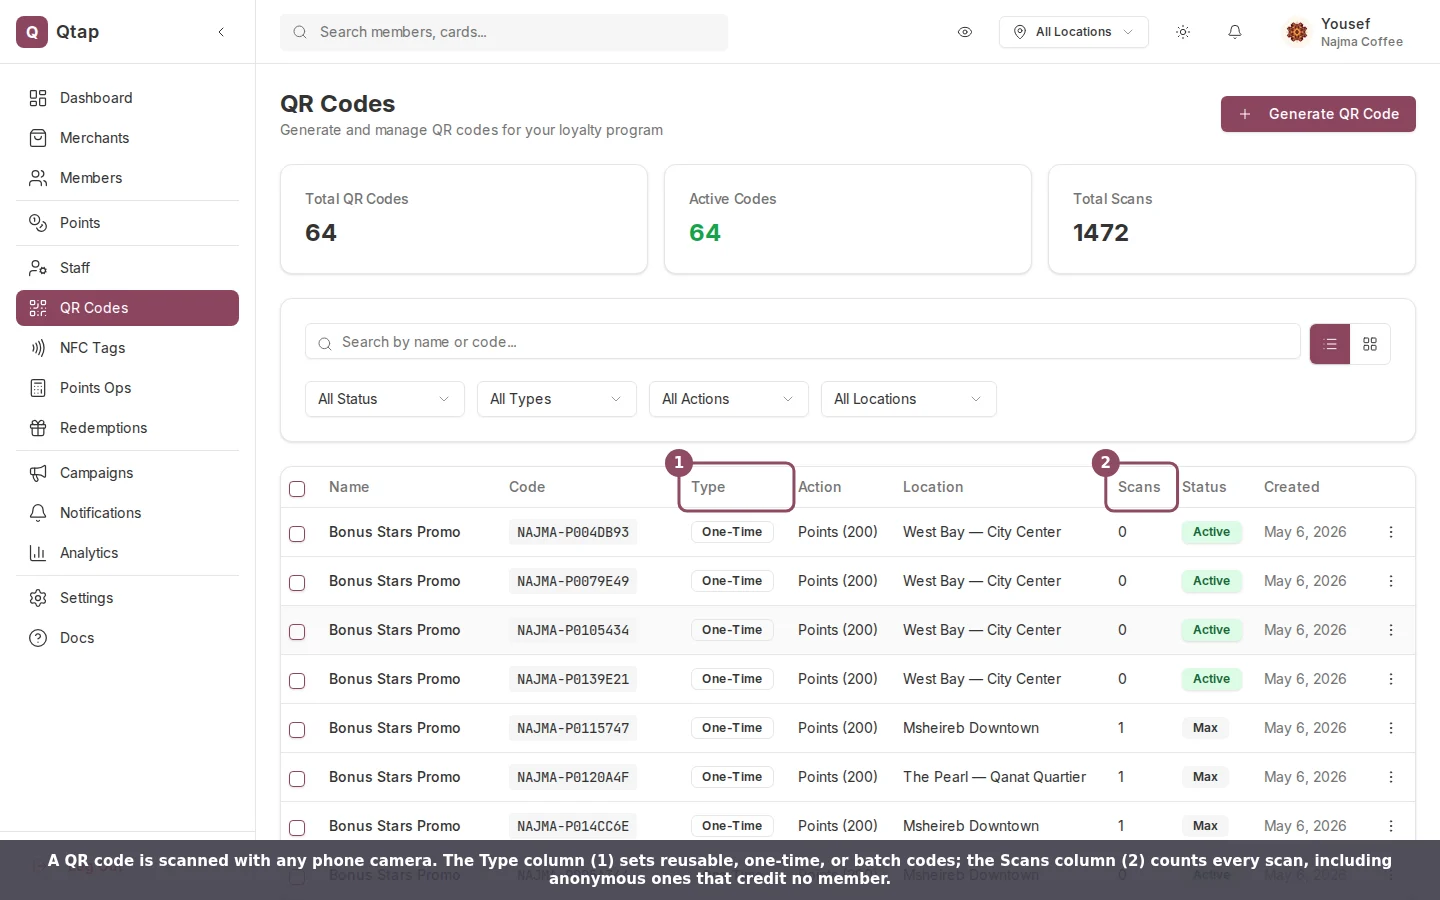Open notifications bell in top bar
The height and width of the screenshot is (900, 1440).
[x=1235, y=32]
